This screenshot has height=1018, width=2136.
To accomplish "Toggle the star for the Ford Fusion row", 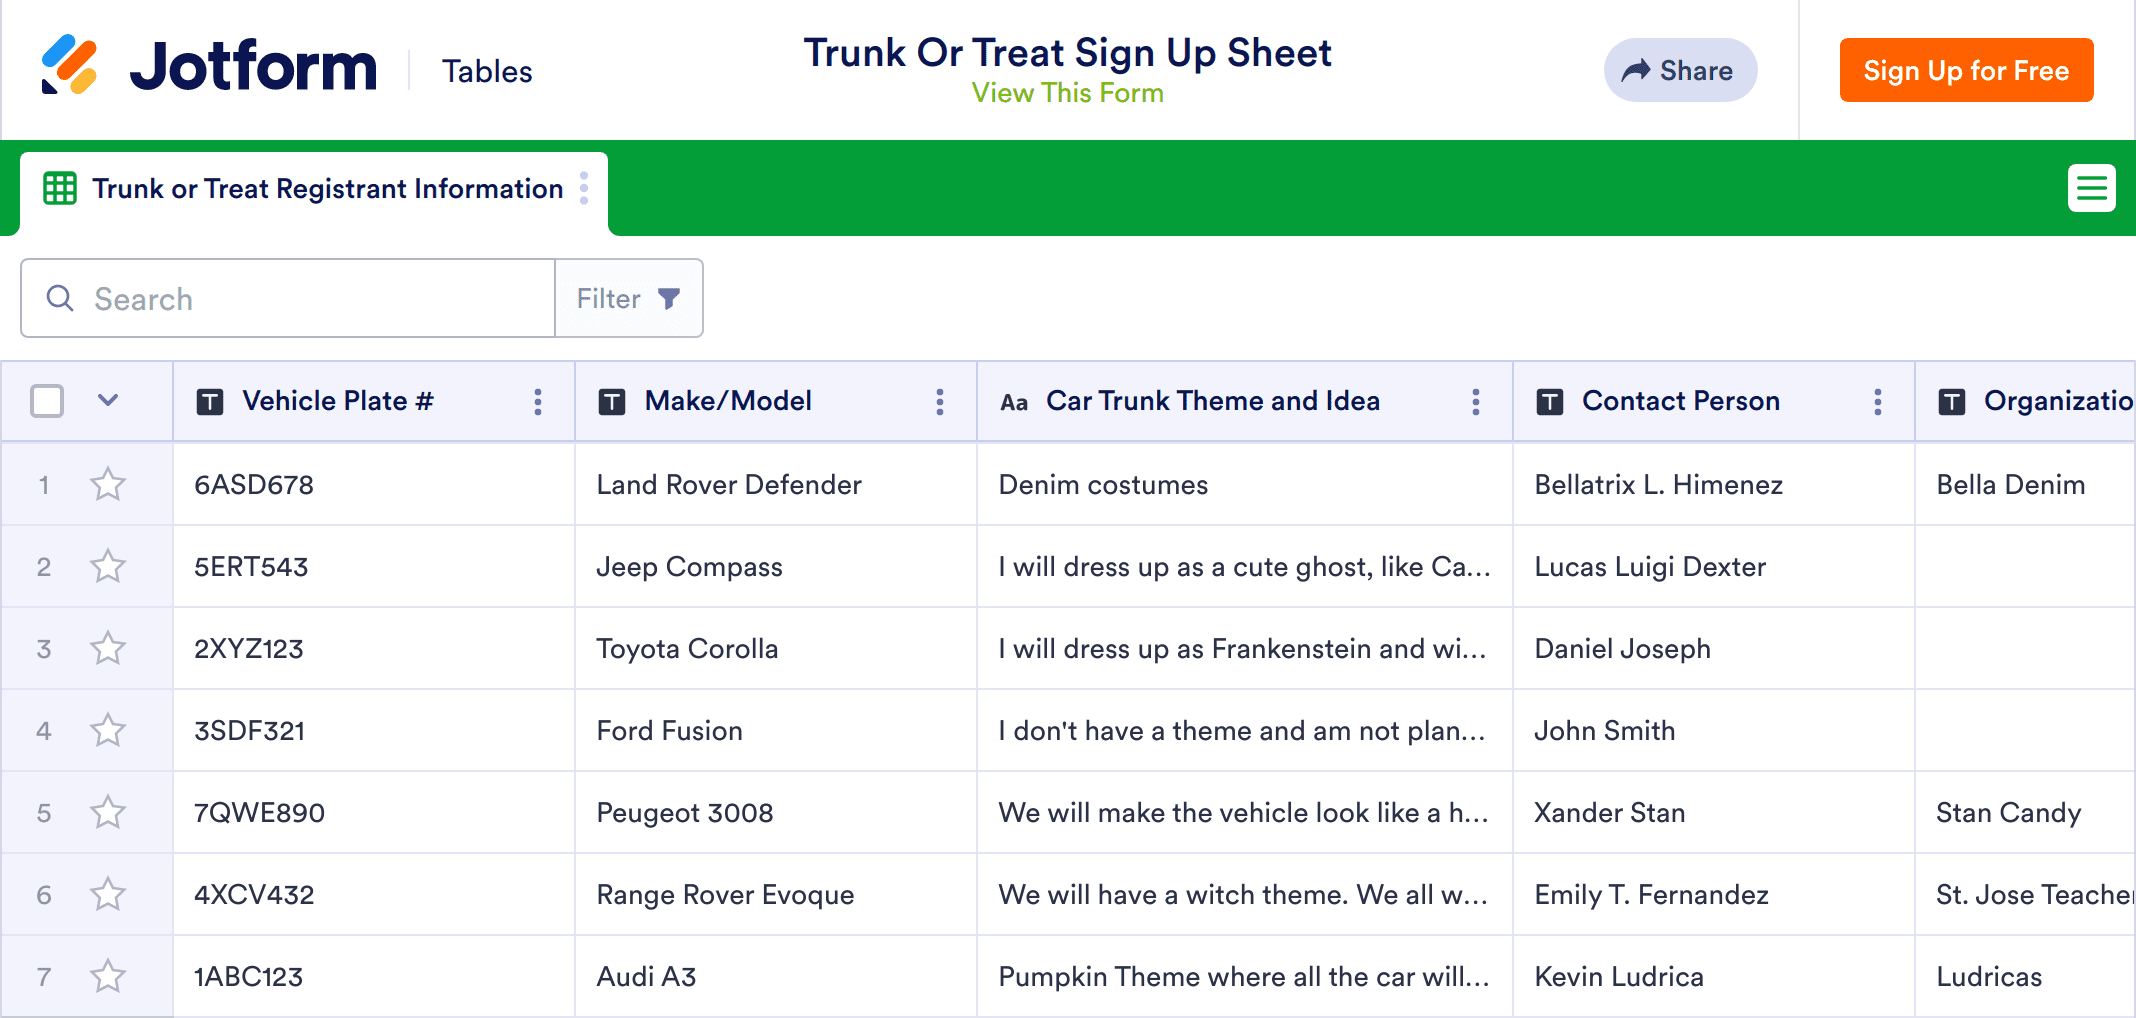I will [108, 731].
